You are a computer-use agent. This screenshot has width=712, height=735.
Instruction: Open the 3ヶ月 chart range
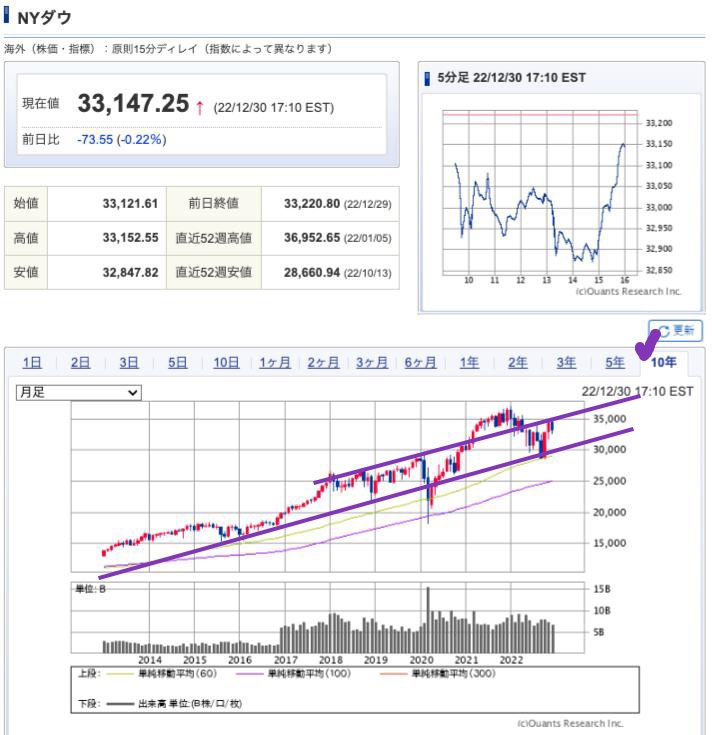[x=372, y=362]
